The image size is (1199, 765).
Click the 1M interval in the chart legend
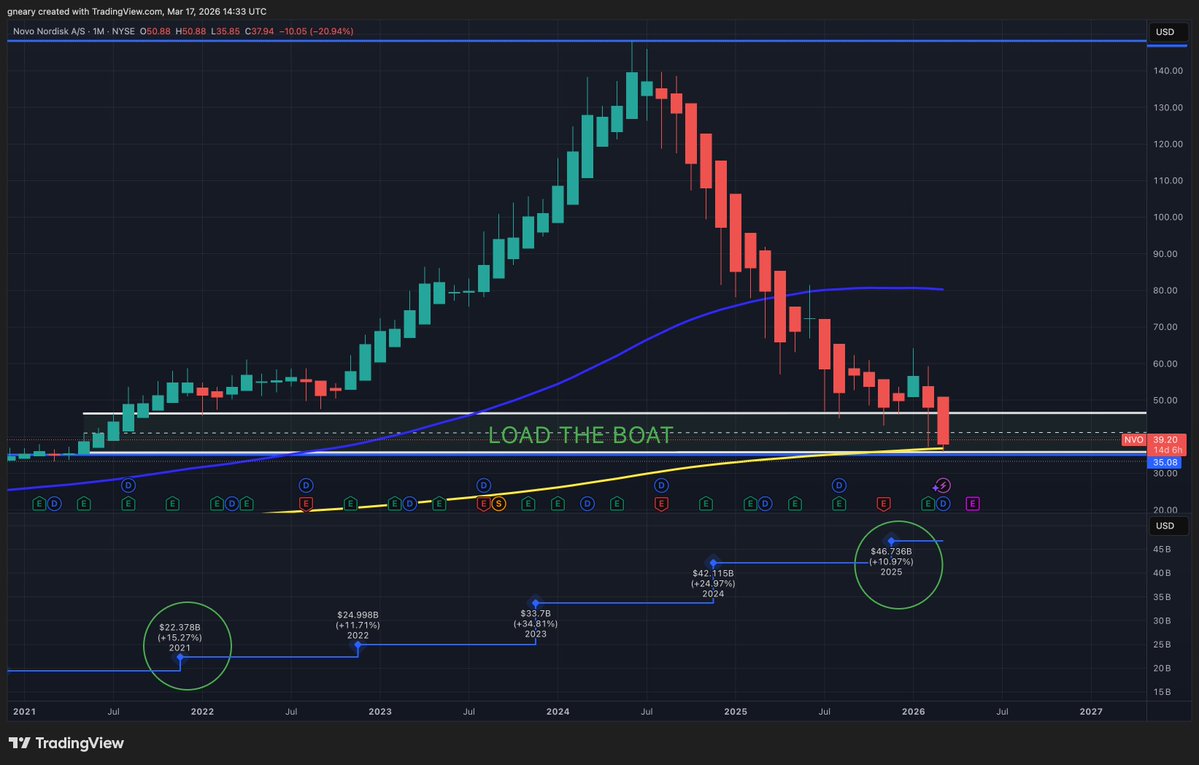pos(99,31)
